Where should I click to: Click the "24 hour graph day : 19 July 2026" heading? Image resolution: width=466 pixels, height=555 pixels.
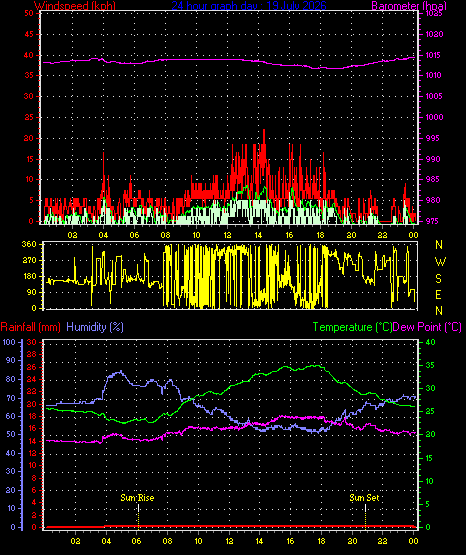[249, 6]
